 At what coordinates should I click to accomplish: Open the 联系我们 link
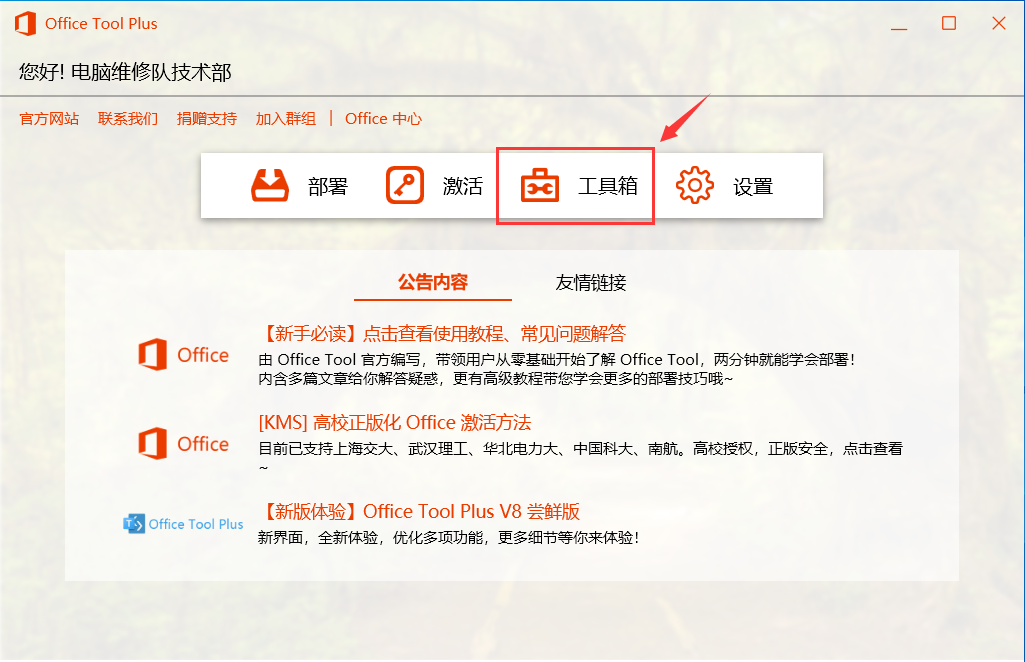pos(128,119)
